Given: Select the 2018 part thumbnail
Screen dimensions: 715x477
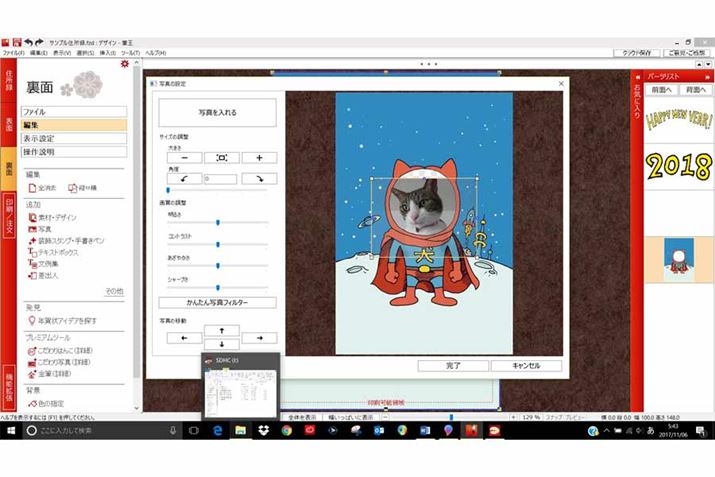Looking at the screenshot, I should coord(679,166).
